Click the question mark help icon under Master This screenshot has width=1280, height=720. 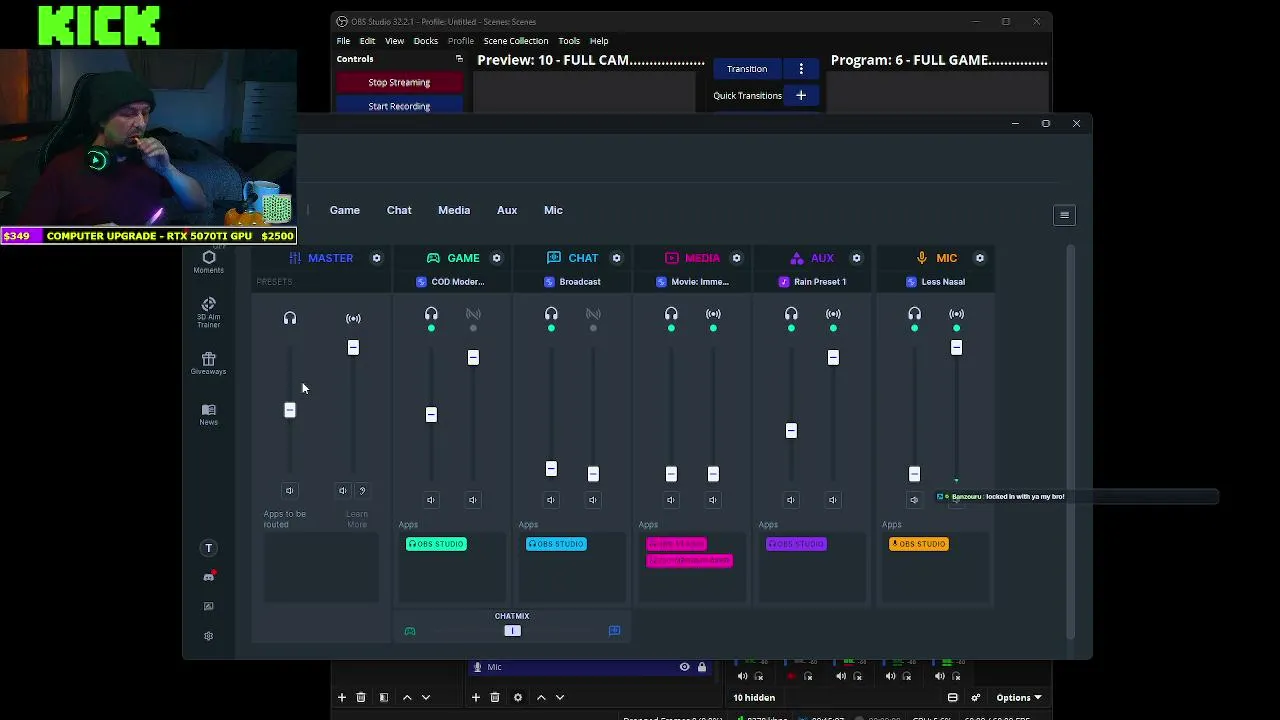[x=362, y=491]
